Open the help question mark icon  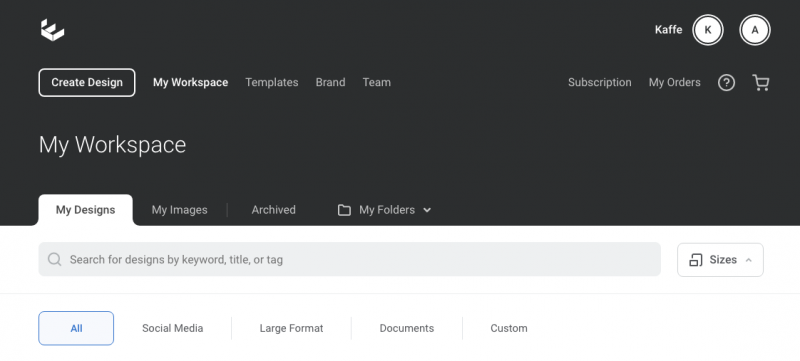(x=727, y=83)
